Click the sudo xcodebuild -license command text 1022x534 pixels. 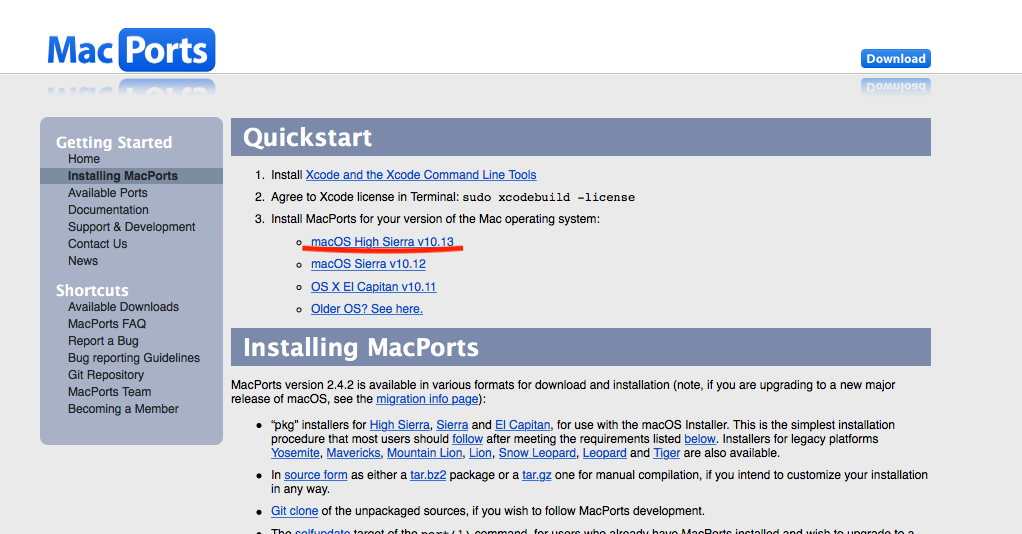click(549, 198)
